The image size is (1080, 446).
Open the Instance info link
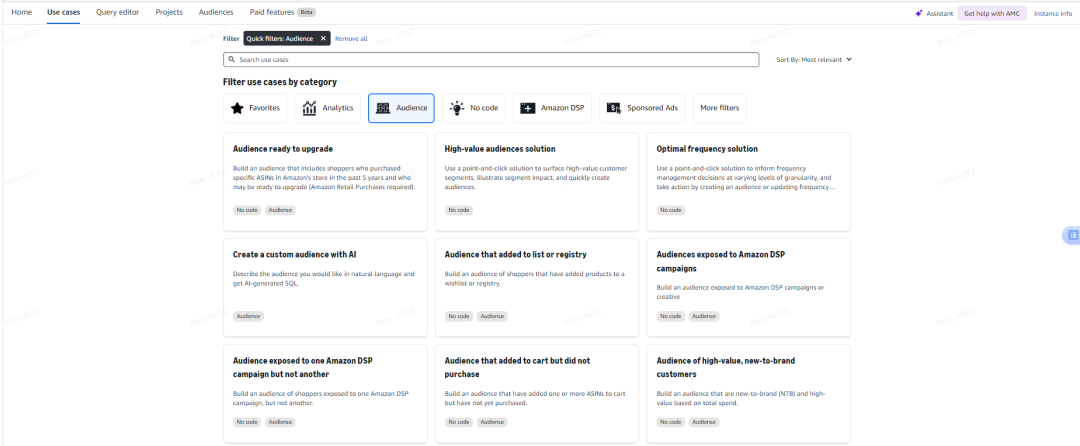pyautogui.click(x=1052, y=13)
